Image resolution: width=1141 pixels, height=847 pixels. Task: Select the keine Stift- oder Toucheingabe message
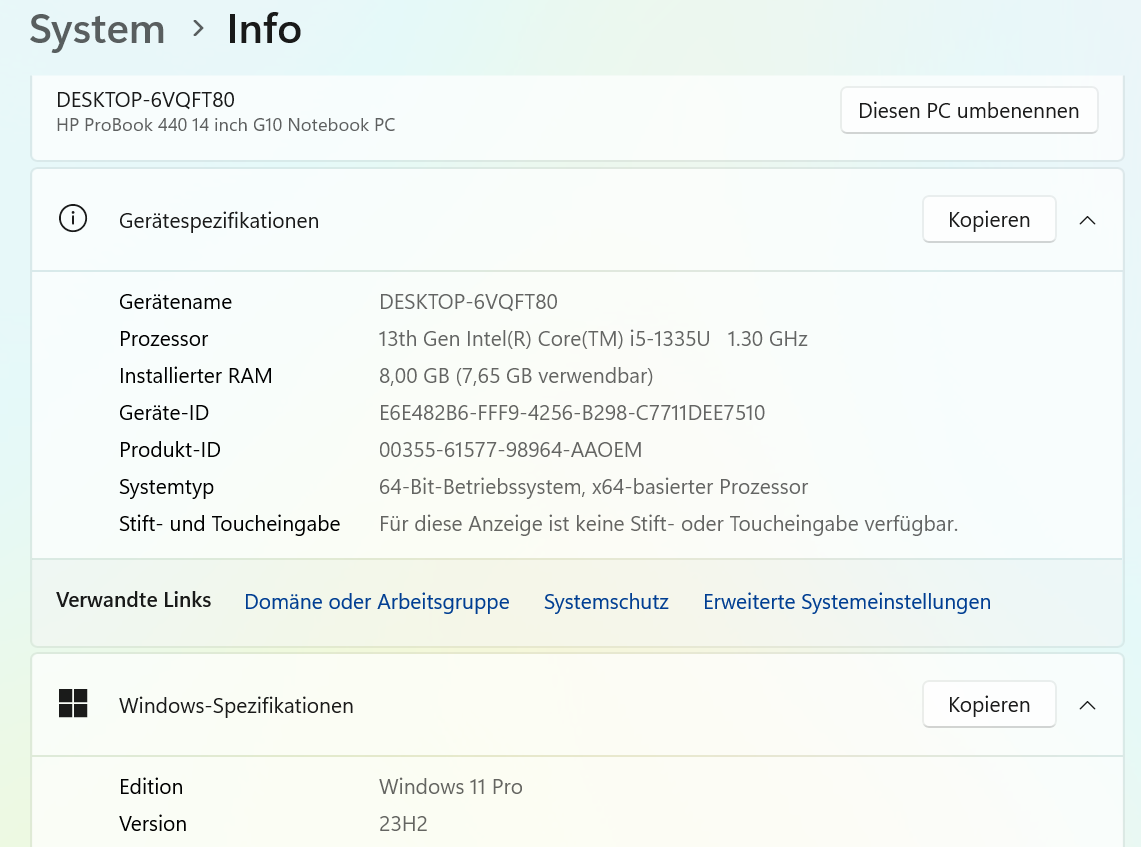pyautogui.click(x=669, y=525)
